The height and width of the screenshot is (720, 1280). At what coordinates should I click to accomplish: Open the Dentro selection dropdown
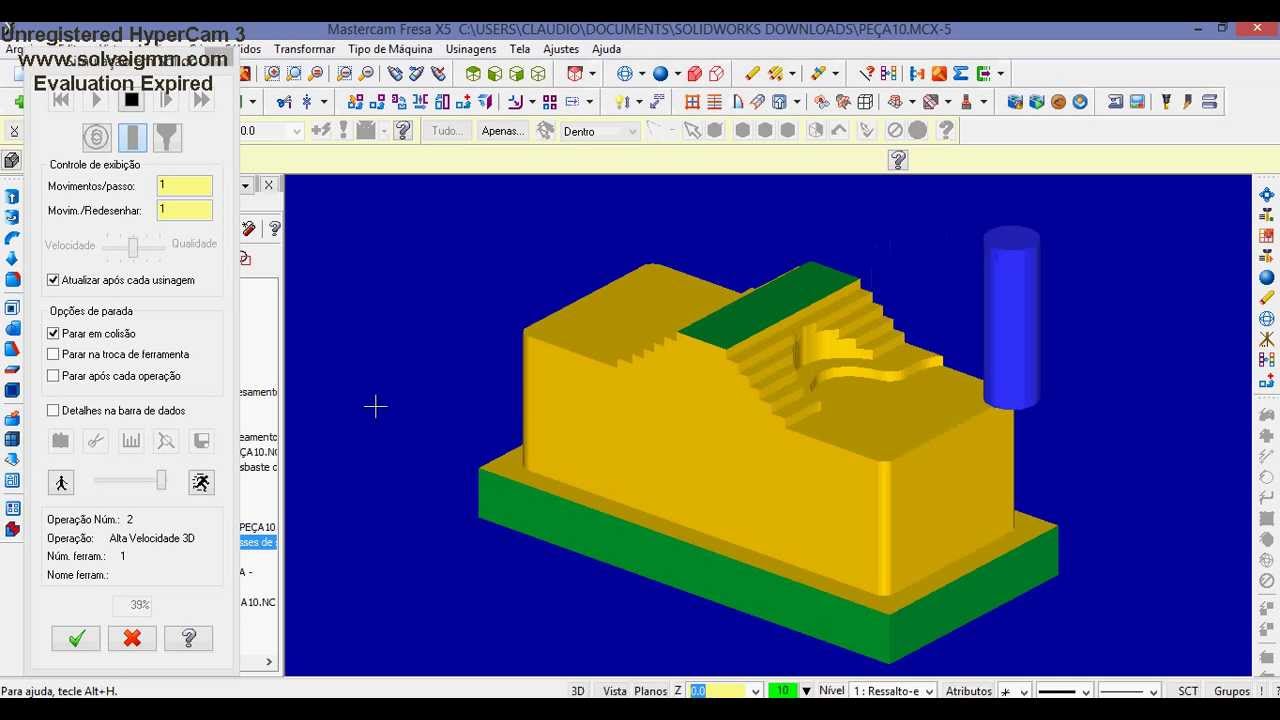click(x=599, y=131)
